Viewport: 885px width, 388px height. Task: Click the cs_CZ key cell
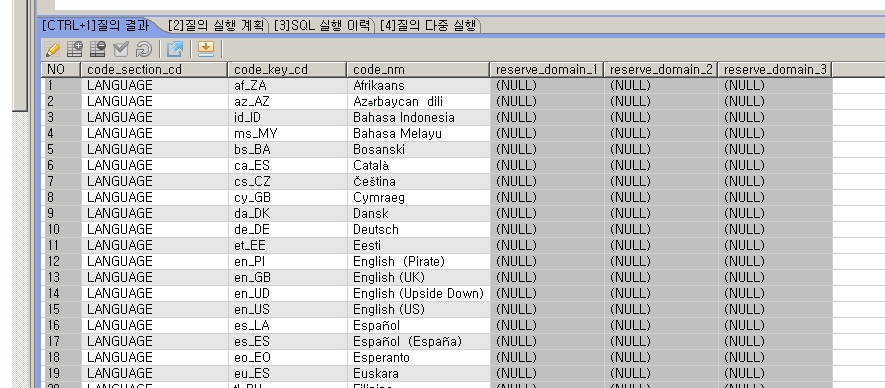click(287, 181)
